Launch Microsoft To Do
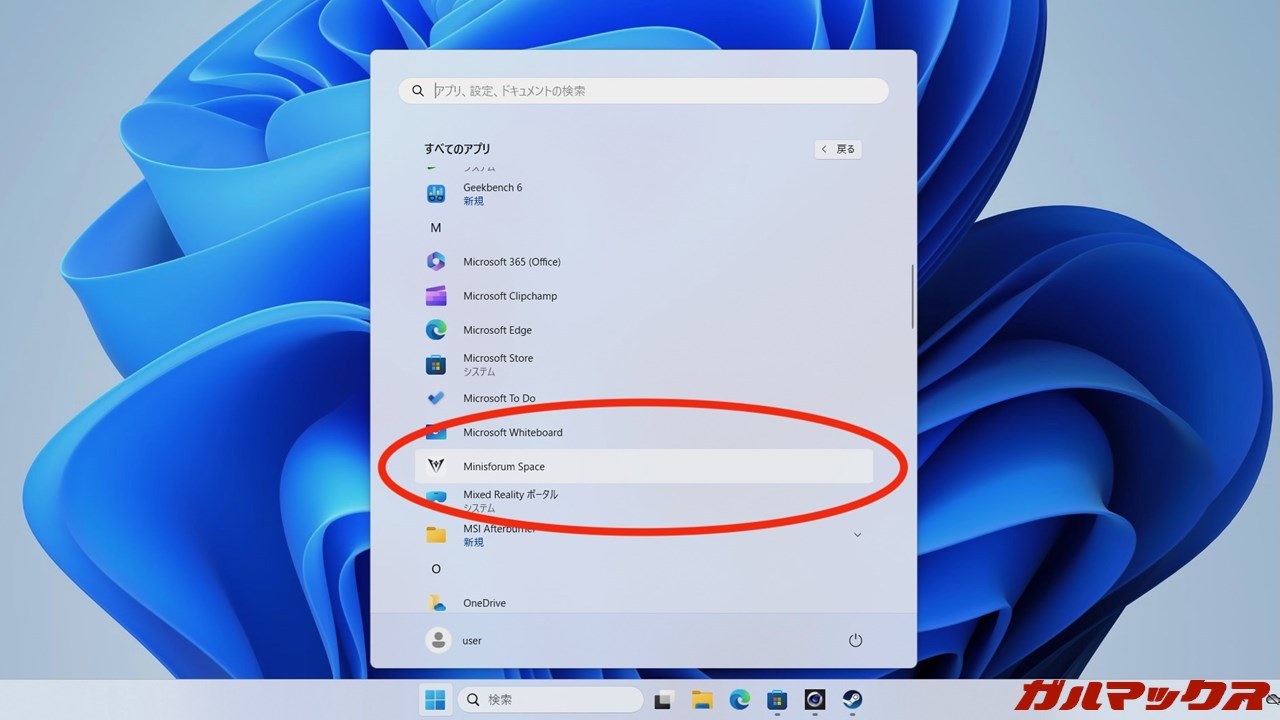Screen dimensions: 1280x720 click(x=498, y=398)
